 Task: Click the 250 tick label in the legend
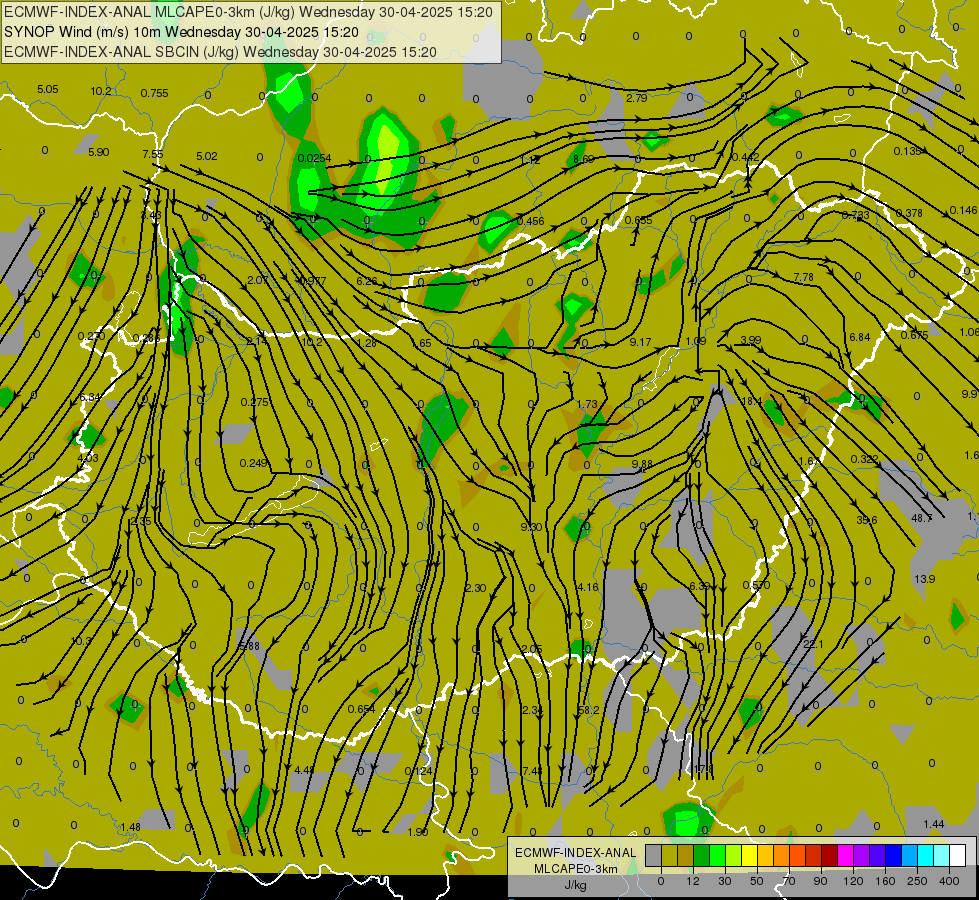tap(917, 881)
